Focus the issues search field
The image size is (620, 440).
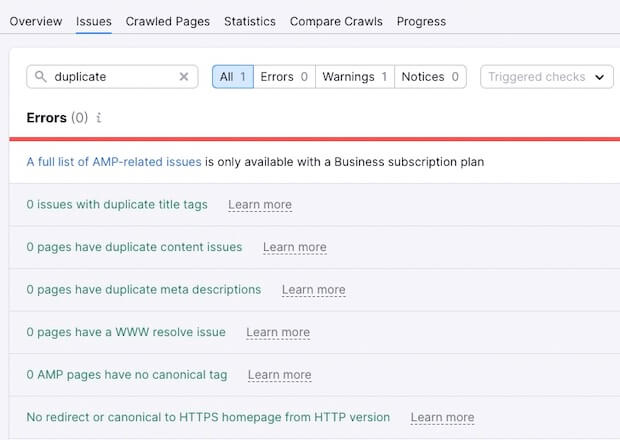[112, 77]
